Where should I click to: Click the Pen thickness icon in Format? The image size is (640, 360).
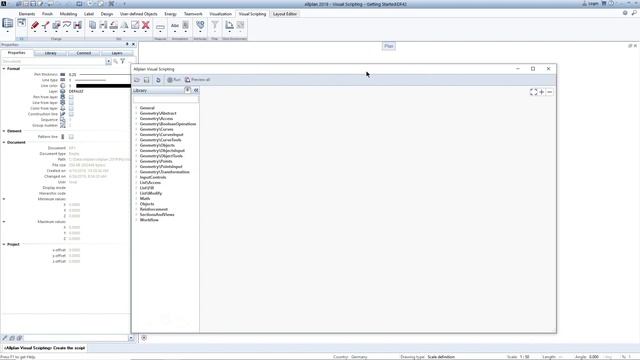click(x=62, y=74)
